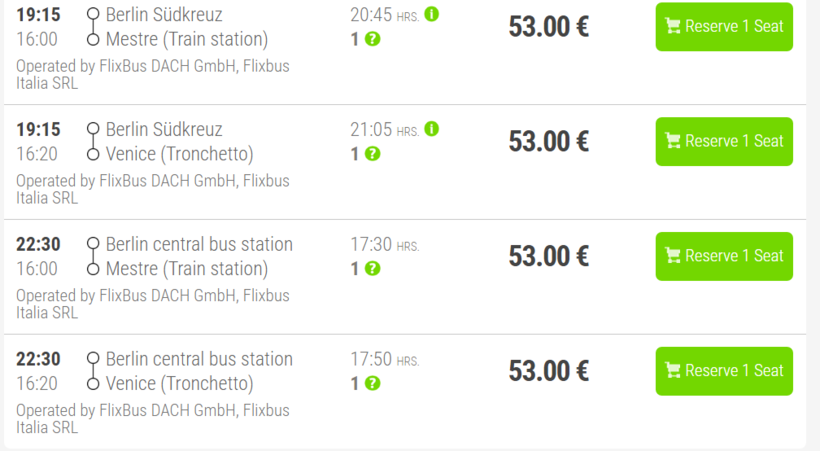The image size is (820, 451).
Task: Open the question mark help on the 21:05 HRS trip
Action: coord(373,155)
